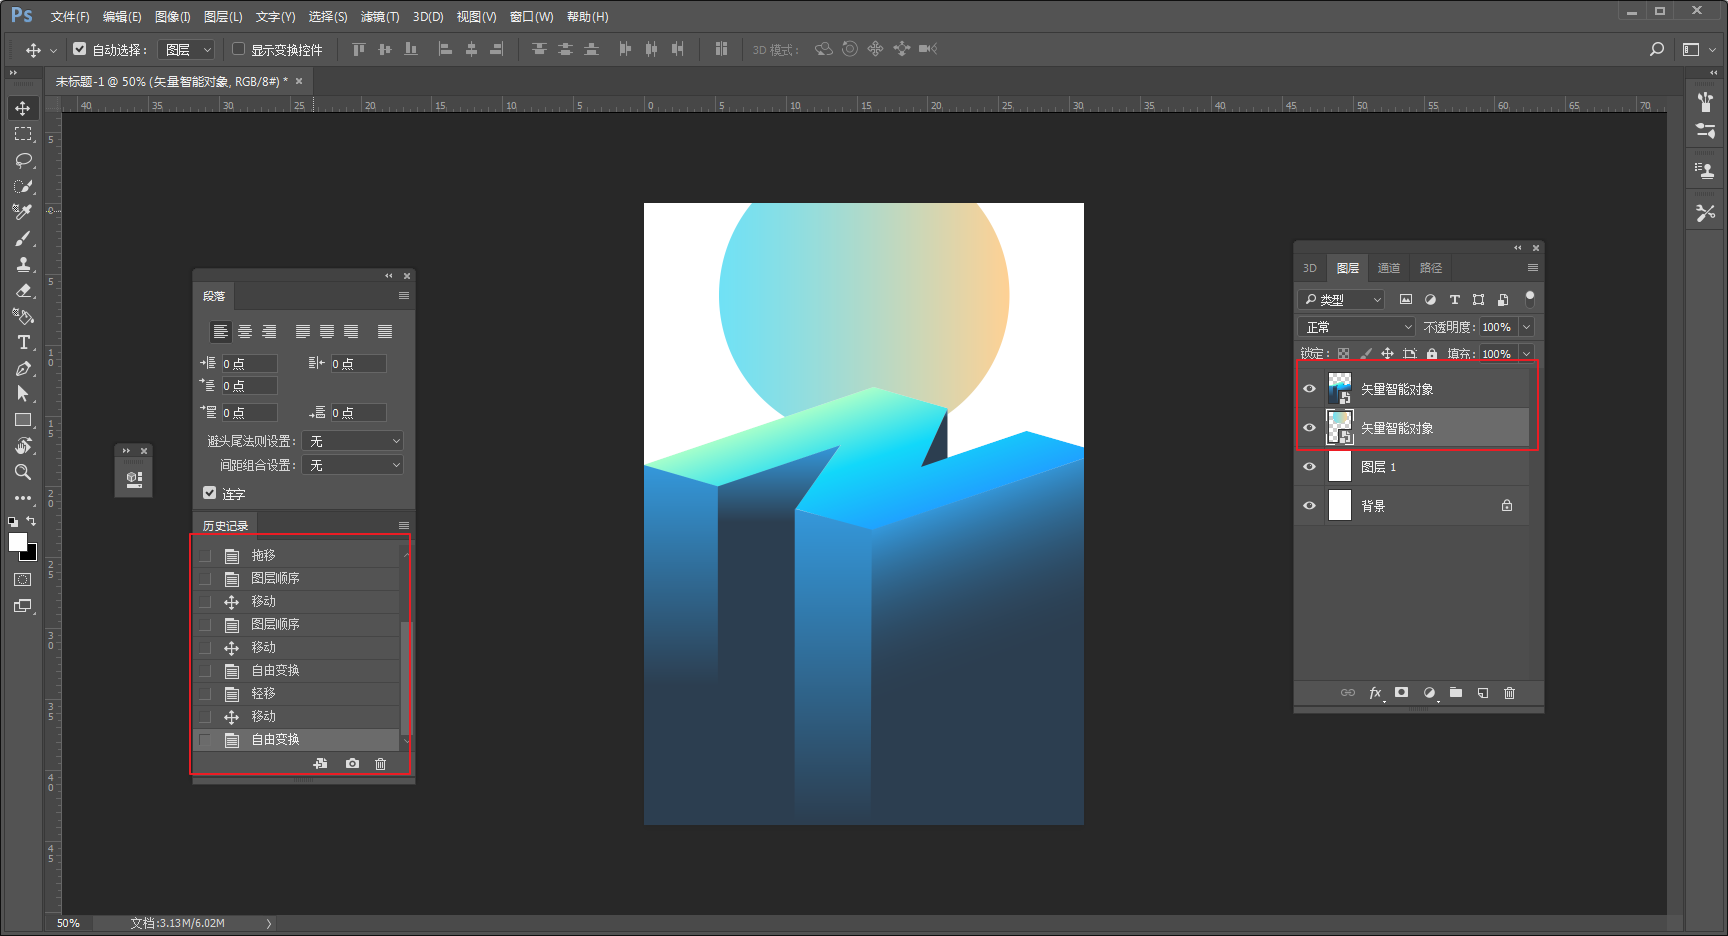Lock all with padlock next to 锁定
The width and height of the screenshot is (1728, 936).
click(1432, 354)
